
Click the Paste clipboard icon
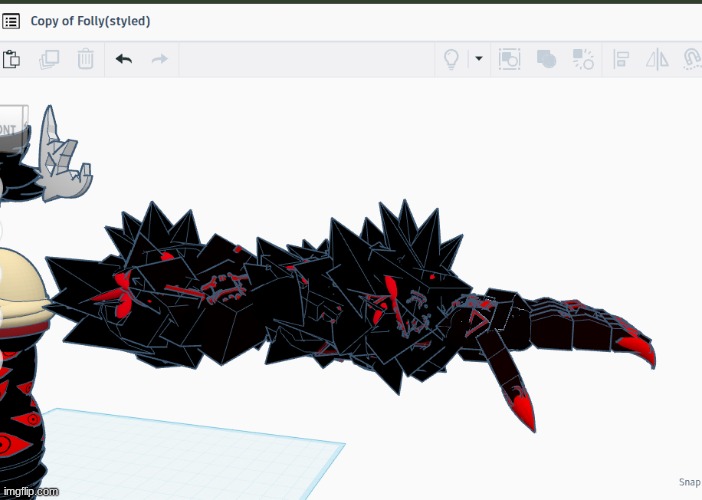click(x=12, y=59)
